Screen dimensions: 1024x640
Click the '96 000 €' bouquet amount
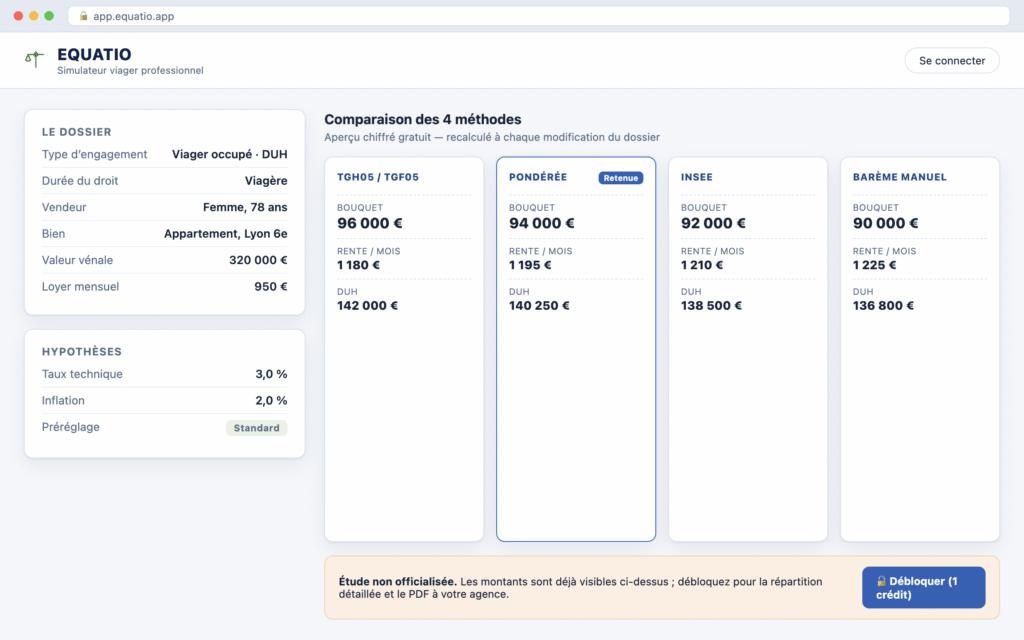point(370,223)
